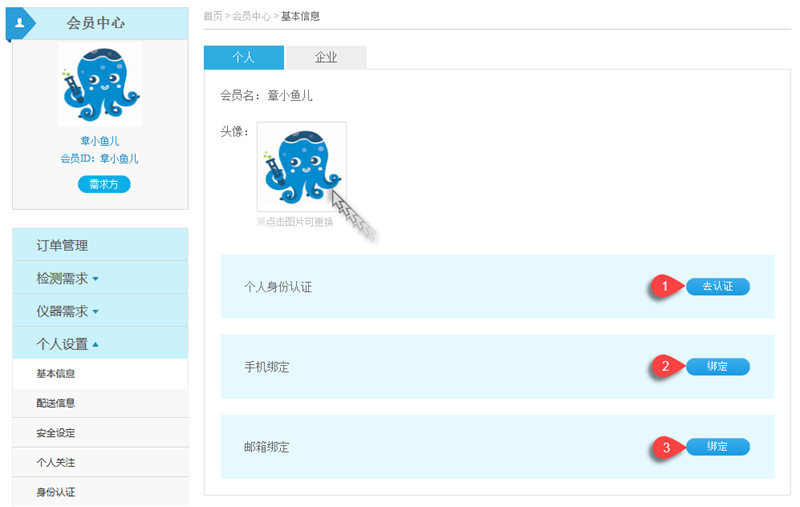
Task: Open 配送信息 in the sidebar menu
Action: (56, 403)
